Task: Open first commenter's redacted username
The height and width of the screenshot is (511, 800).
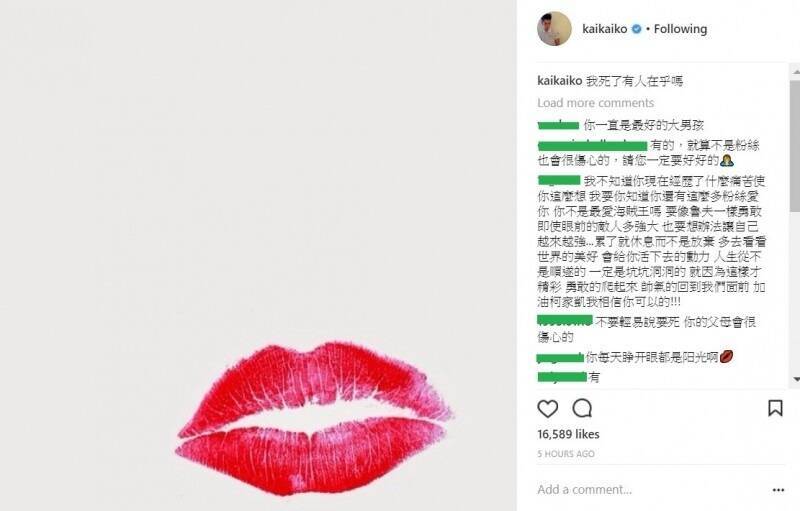Action: (558, 125)
